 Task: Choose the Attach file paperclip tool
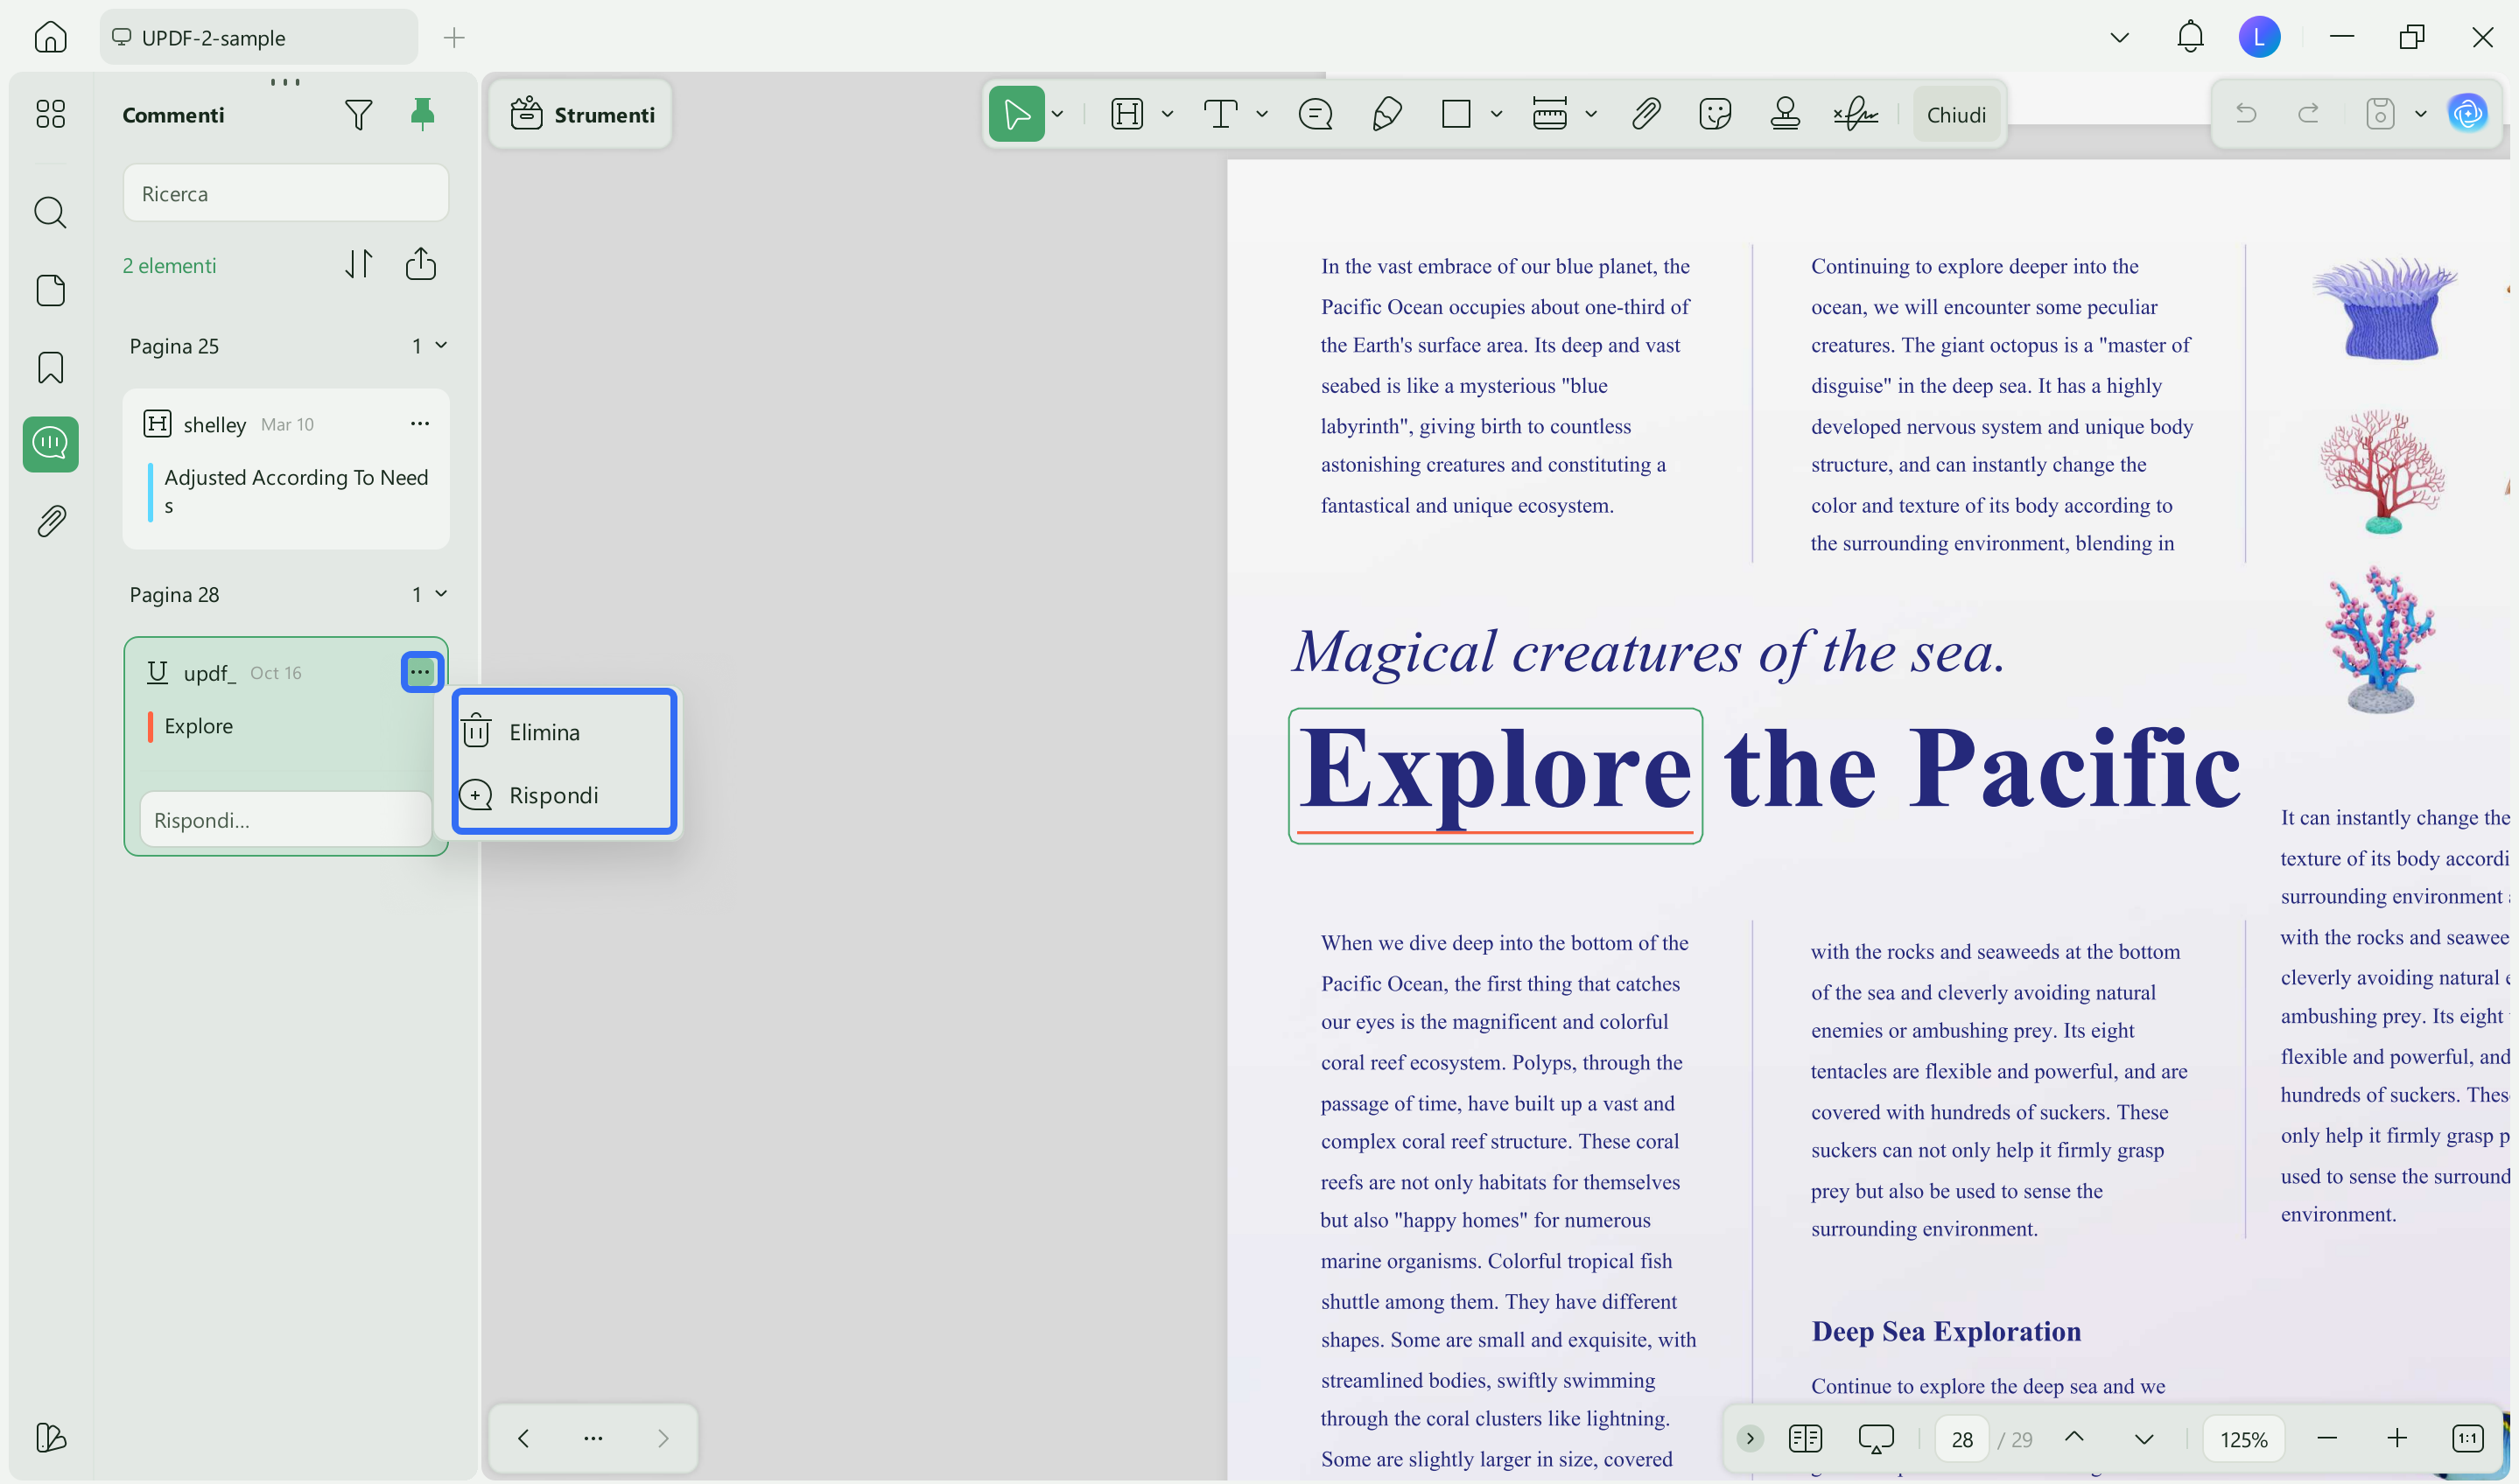(1646, 114)
